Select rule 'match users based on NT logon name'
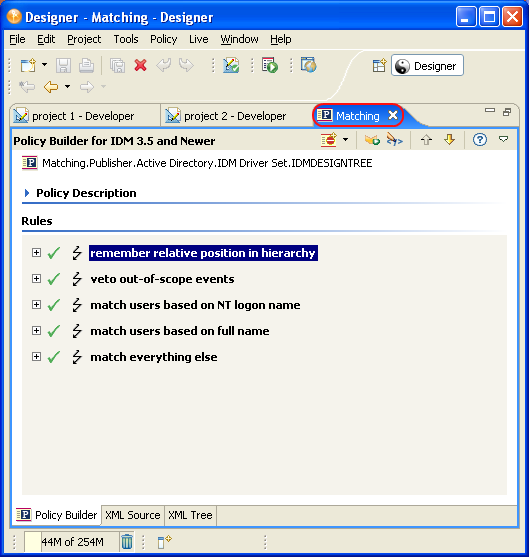This screenshot has width=529, height=557. [195, 305]
